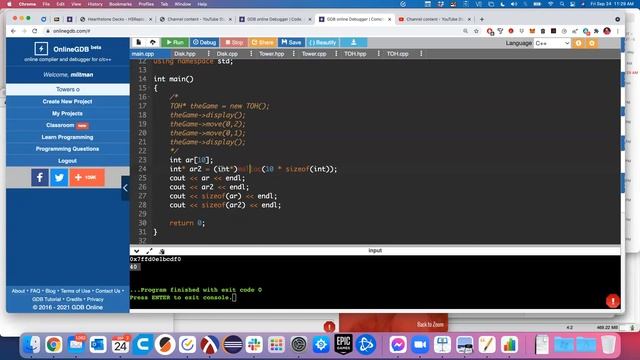Bookmark page with star icon

[x=476, y=31]
